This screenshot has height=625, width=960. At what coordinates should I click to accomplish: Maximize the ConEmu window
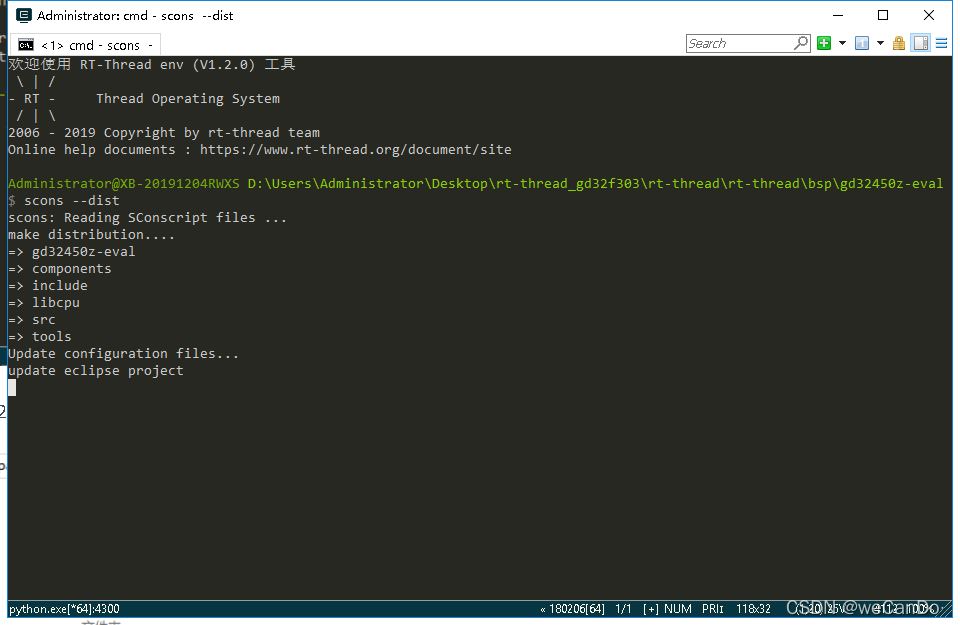pyautogui.click(x=883, y=15)
